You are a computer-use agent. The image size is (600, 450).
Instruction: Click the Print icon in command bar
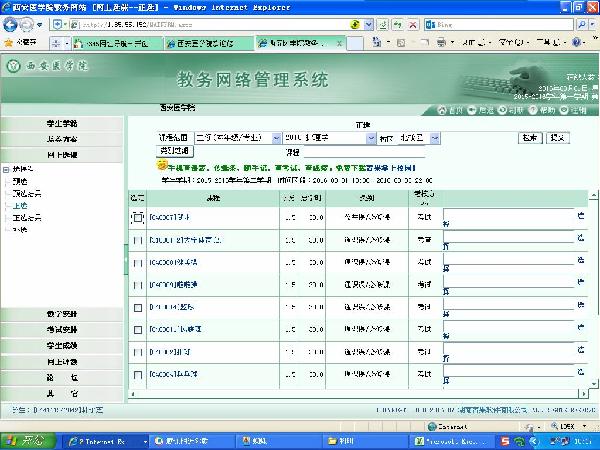pyautogui.click(x=441, y=42)
